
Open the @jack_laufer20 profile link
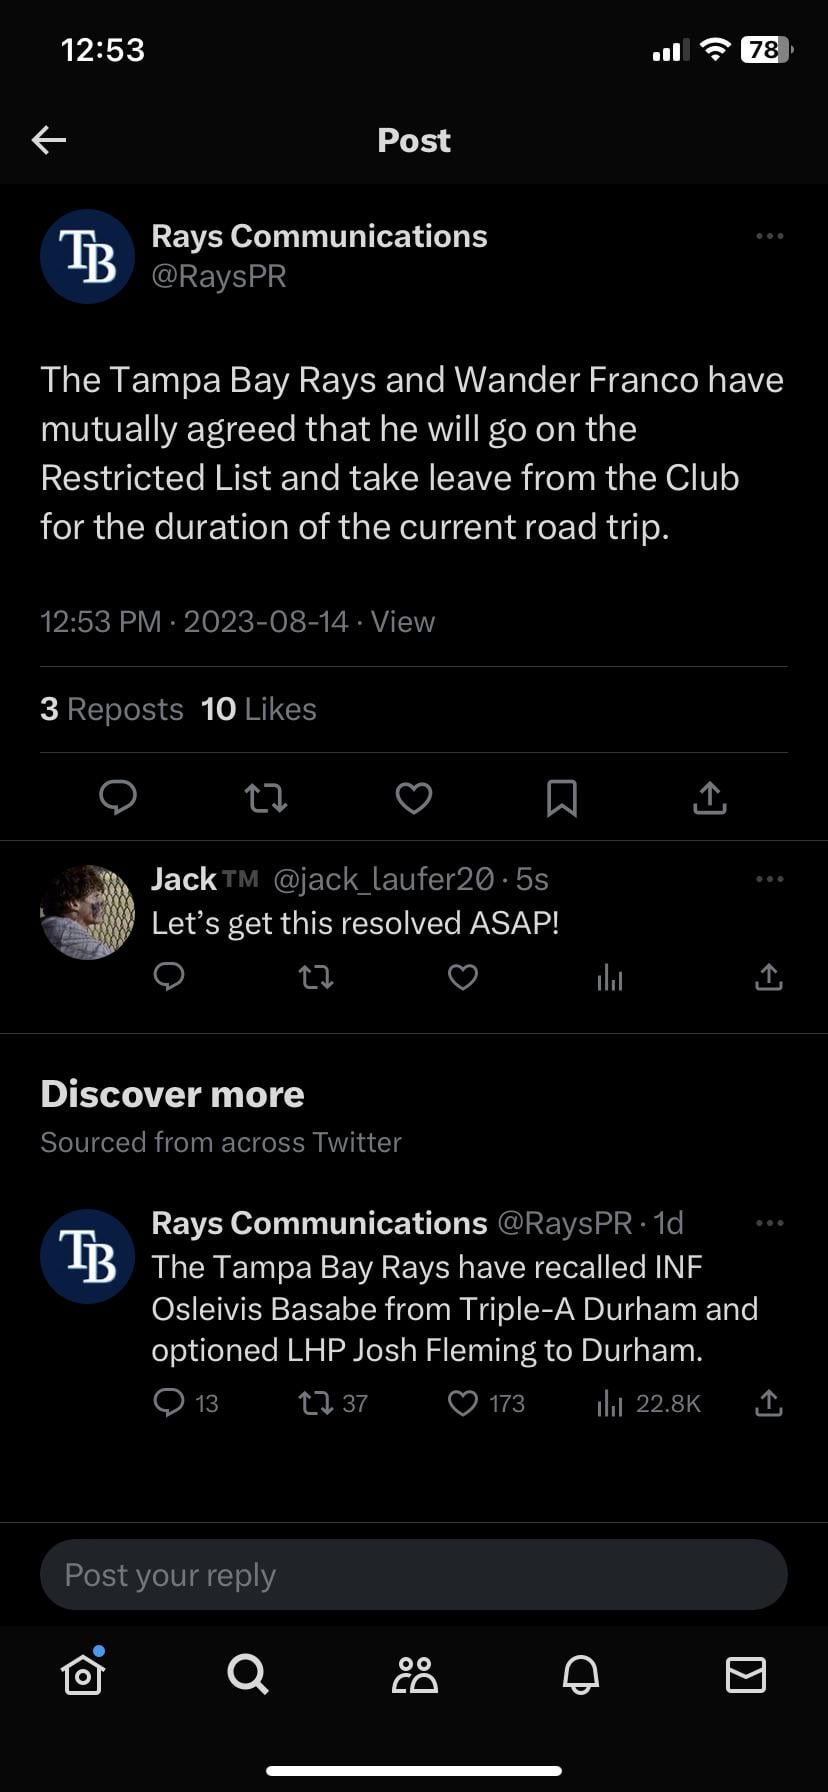[383, 879]
